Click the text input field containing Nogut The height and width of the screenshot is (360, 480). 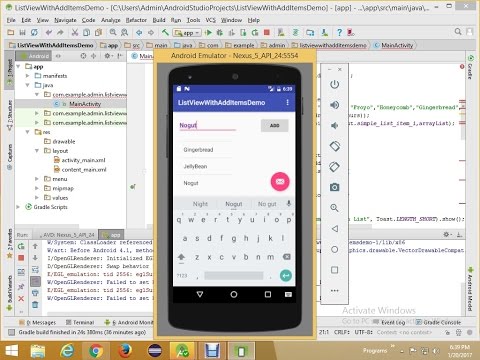tap(208, 126)
